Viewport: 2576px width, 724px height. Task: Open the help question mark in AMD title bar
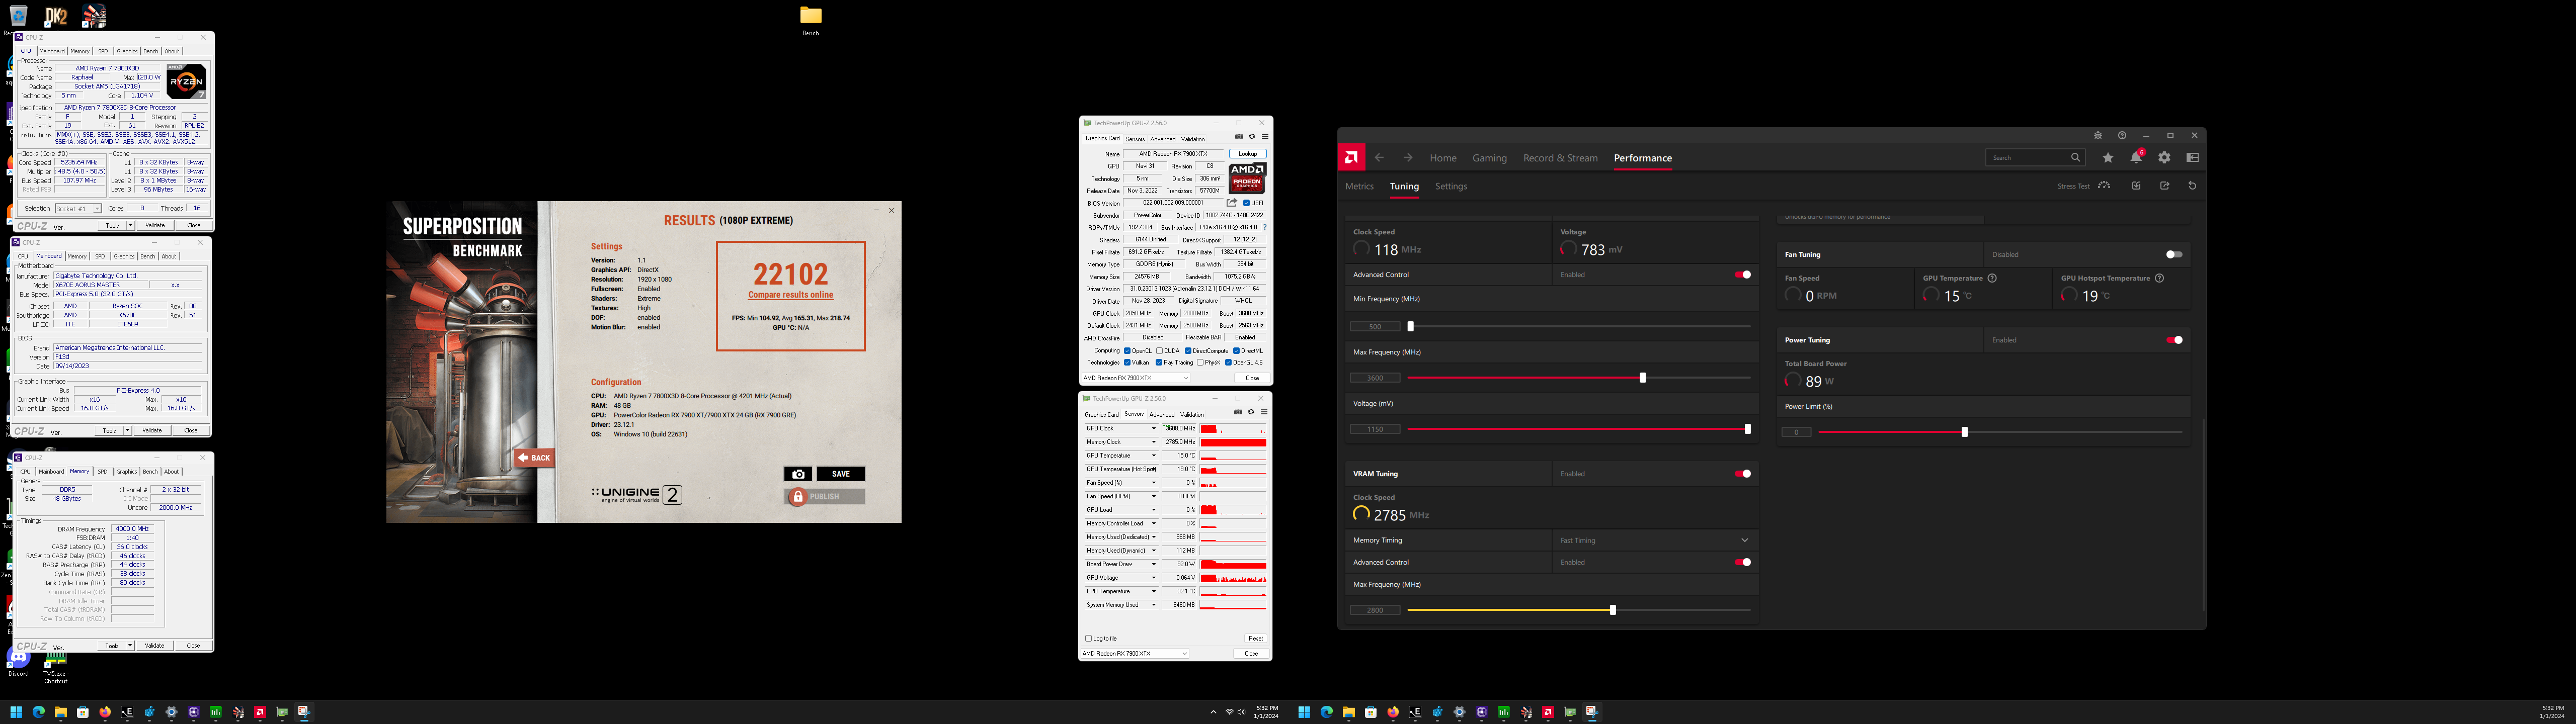click(2122, 135)
